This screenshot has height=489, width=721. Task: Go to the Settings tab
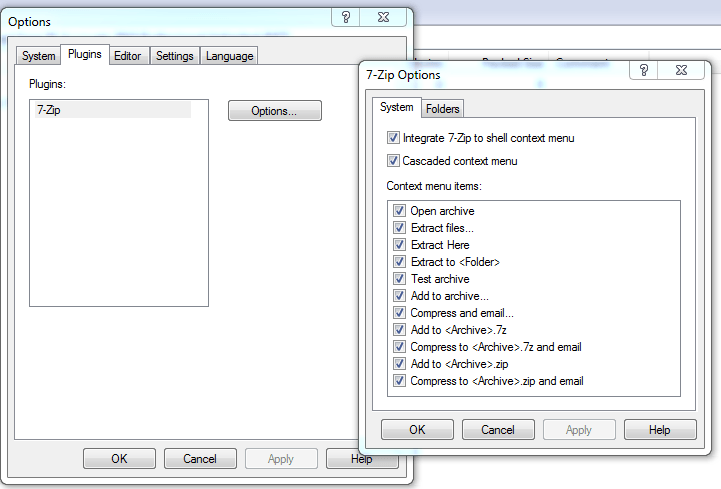[174, 56]
